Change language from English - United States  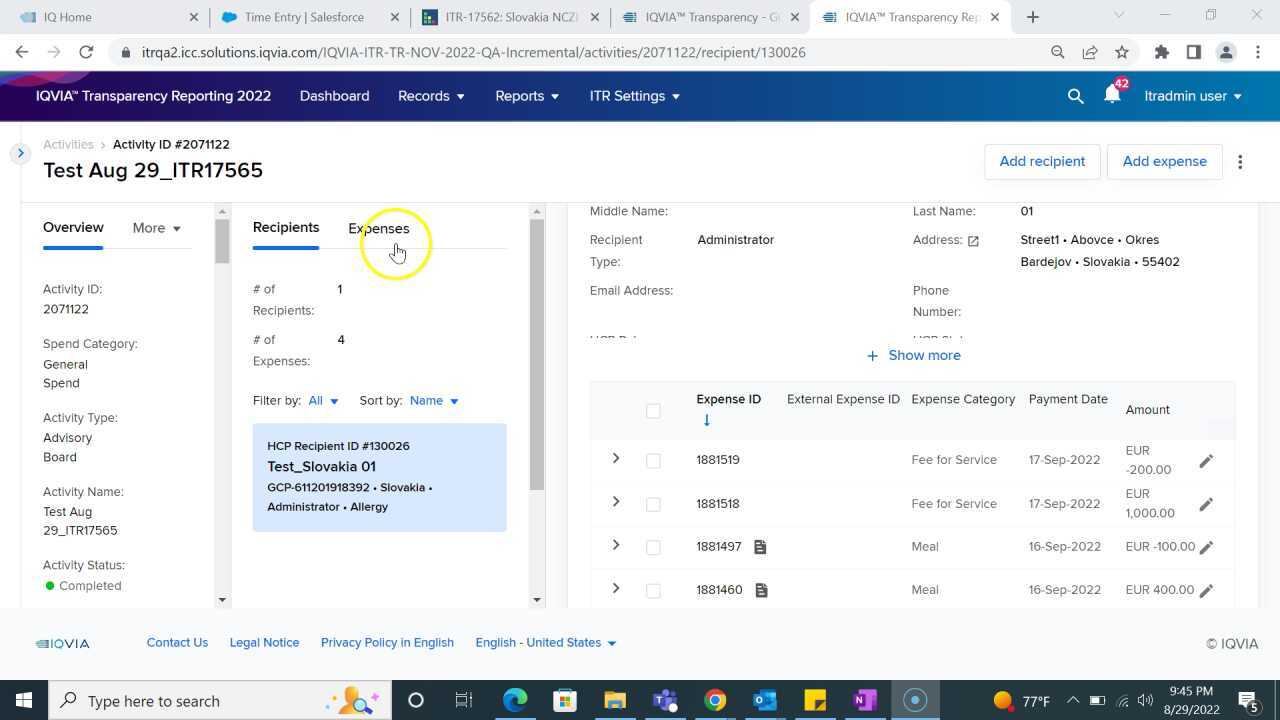(x=546, y=643)
